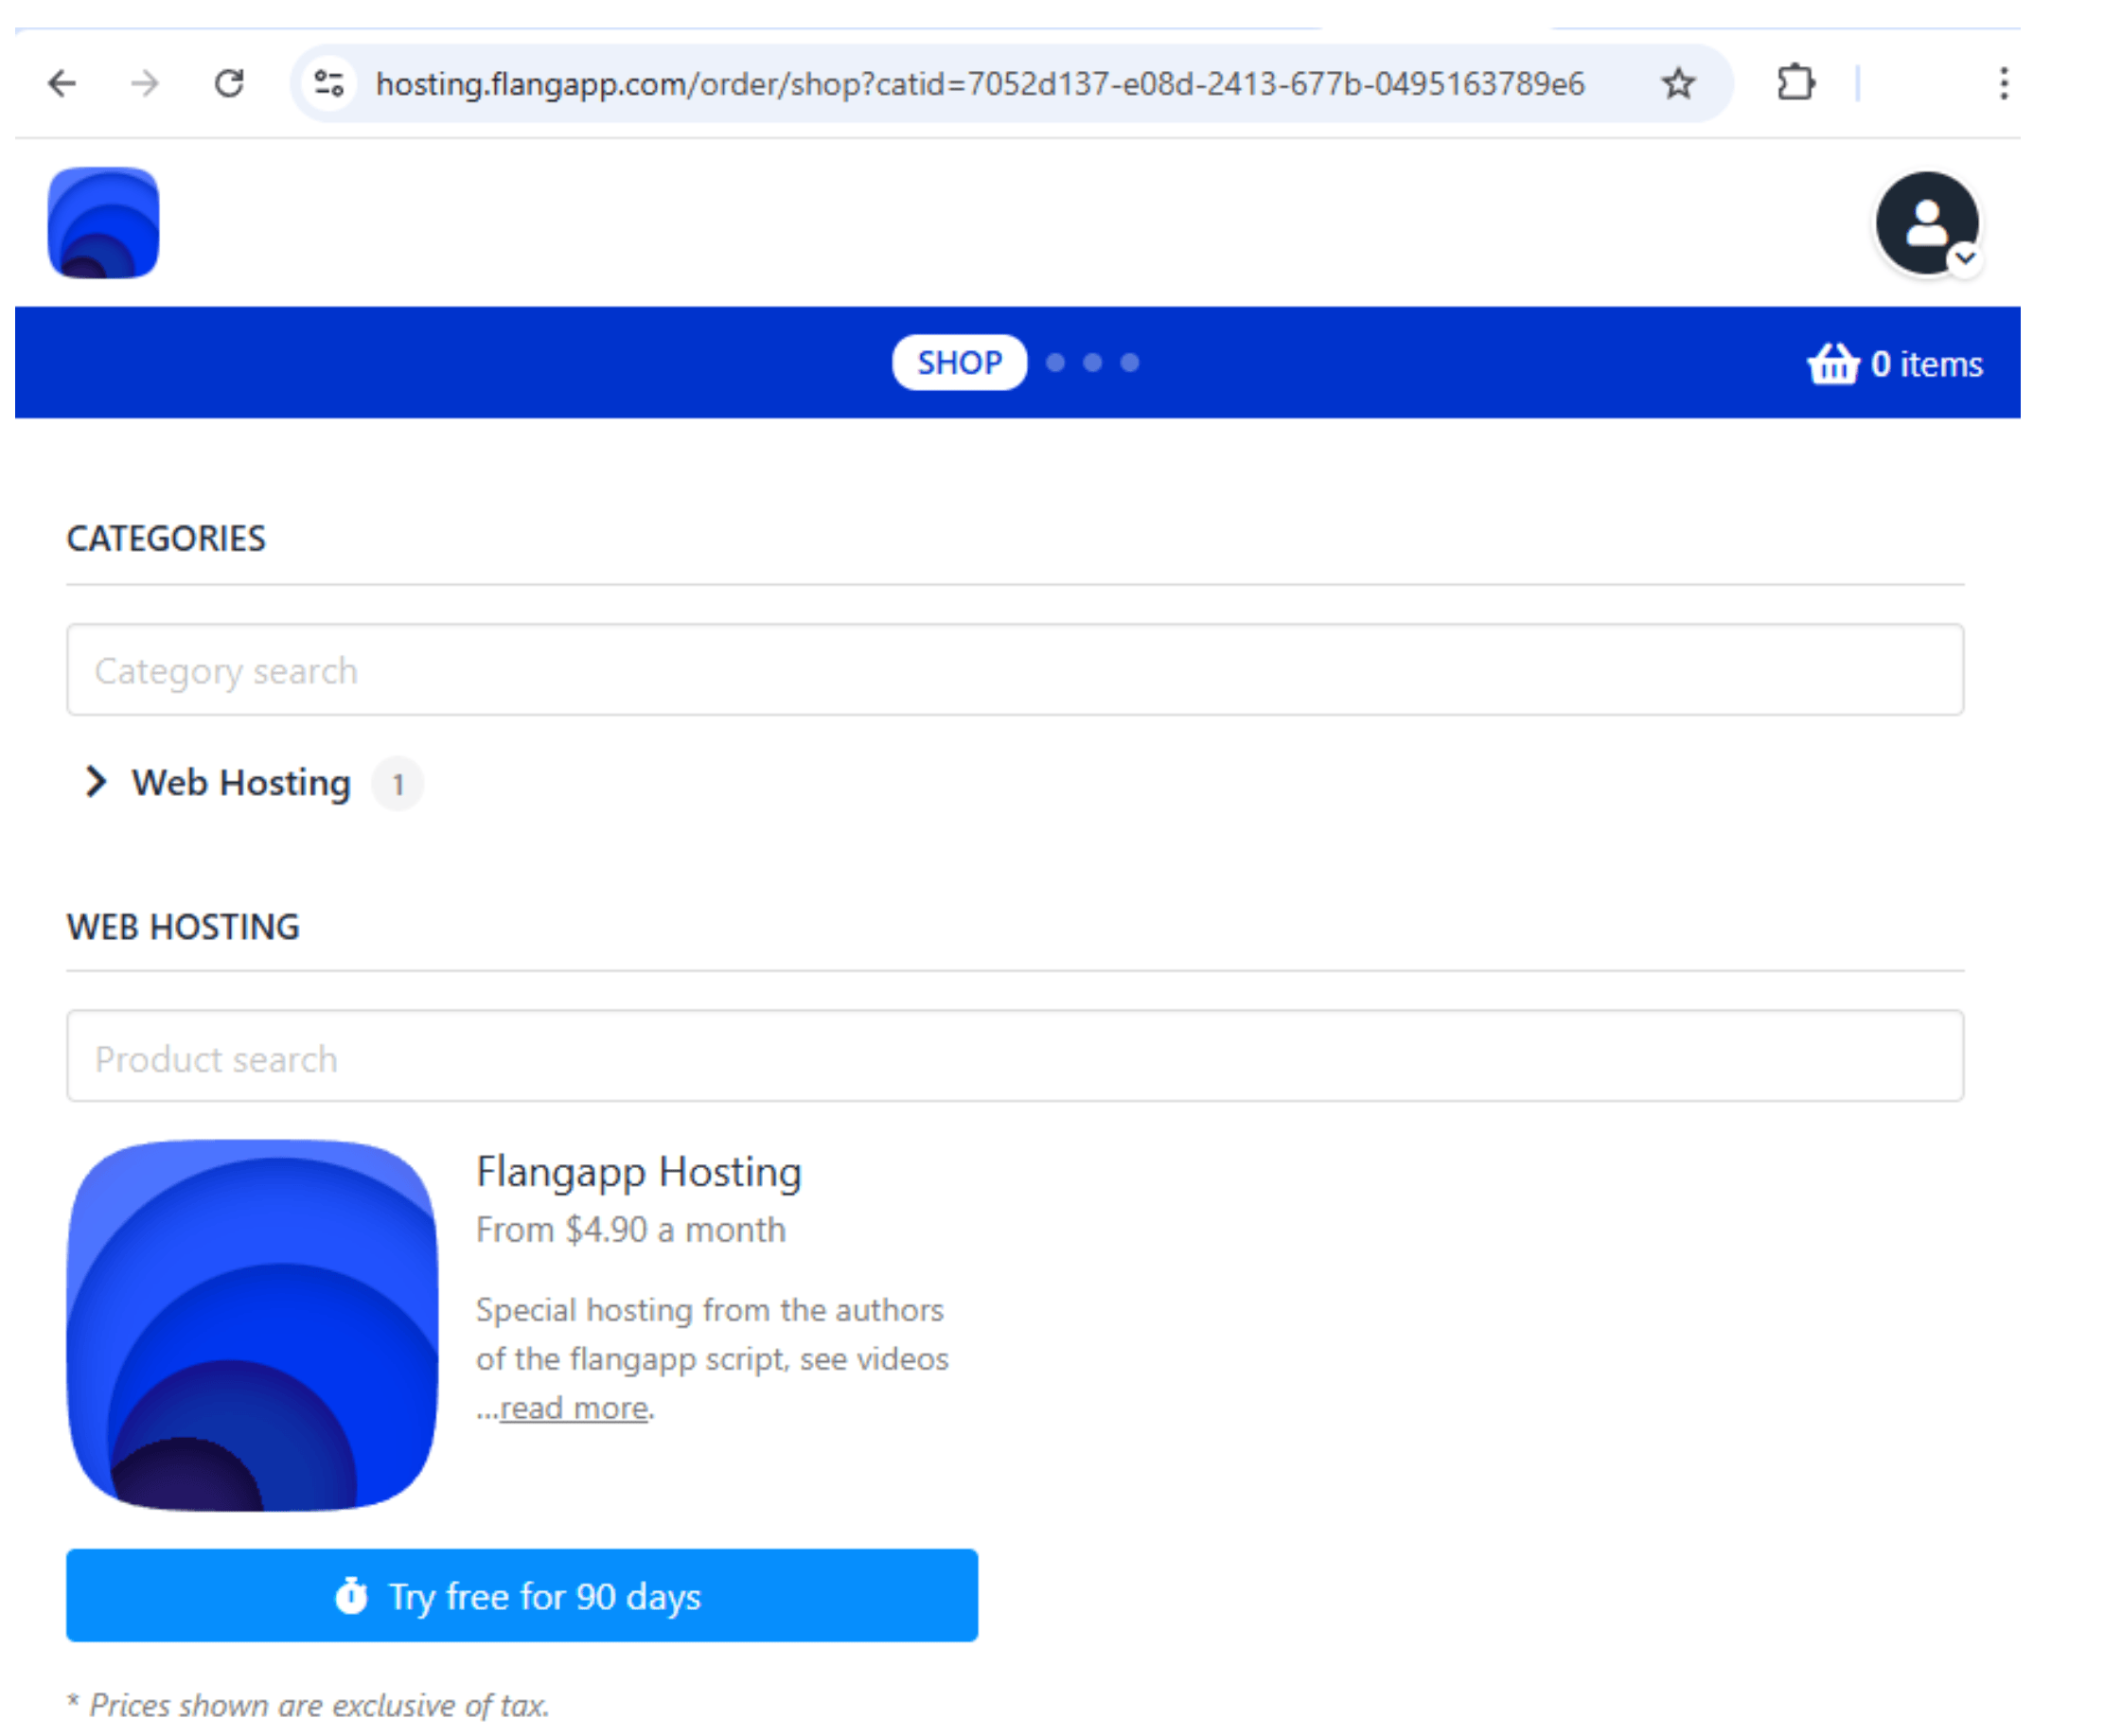The width and height of the screenshot is (2122, 1736).
Task: Expand the Web Hosting category chevron
Action: (x=95, y=782)
